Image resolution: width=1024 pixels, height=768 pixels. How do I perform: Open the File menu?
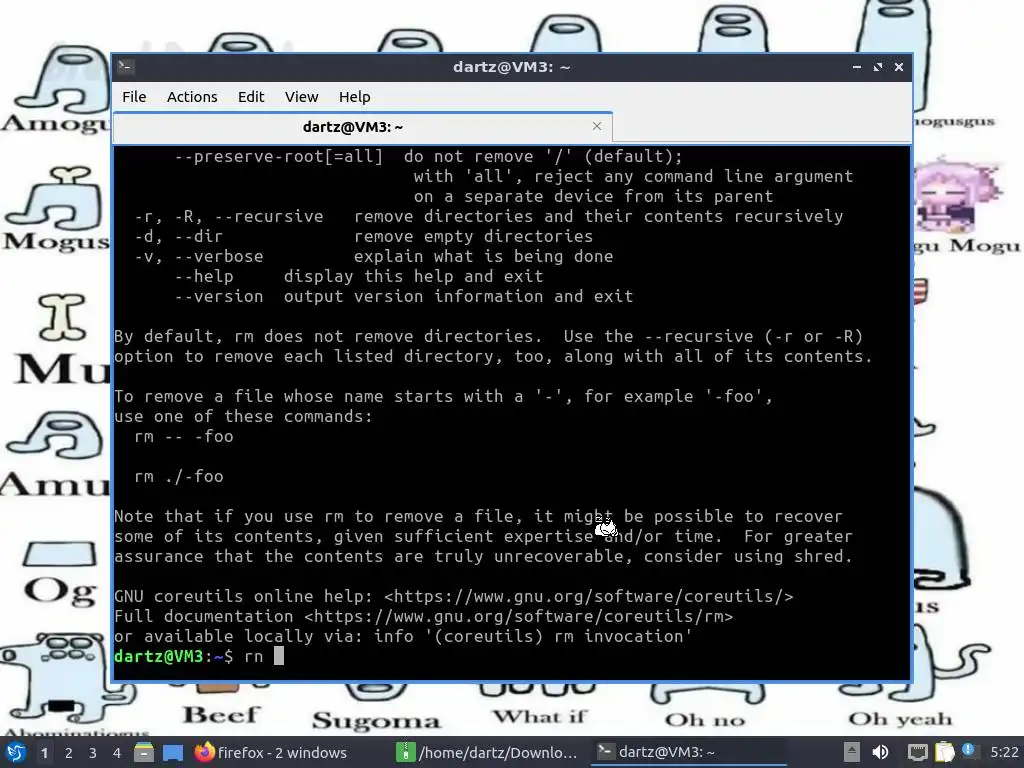click(134, 97)
